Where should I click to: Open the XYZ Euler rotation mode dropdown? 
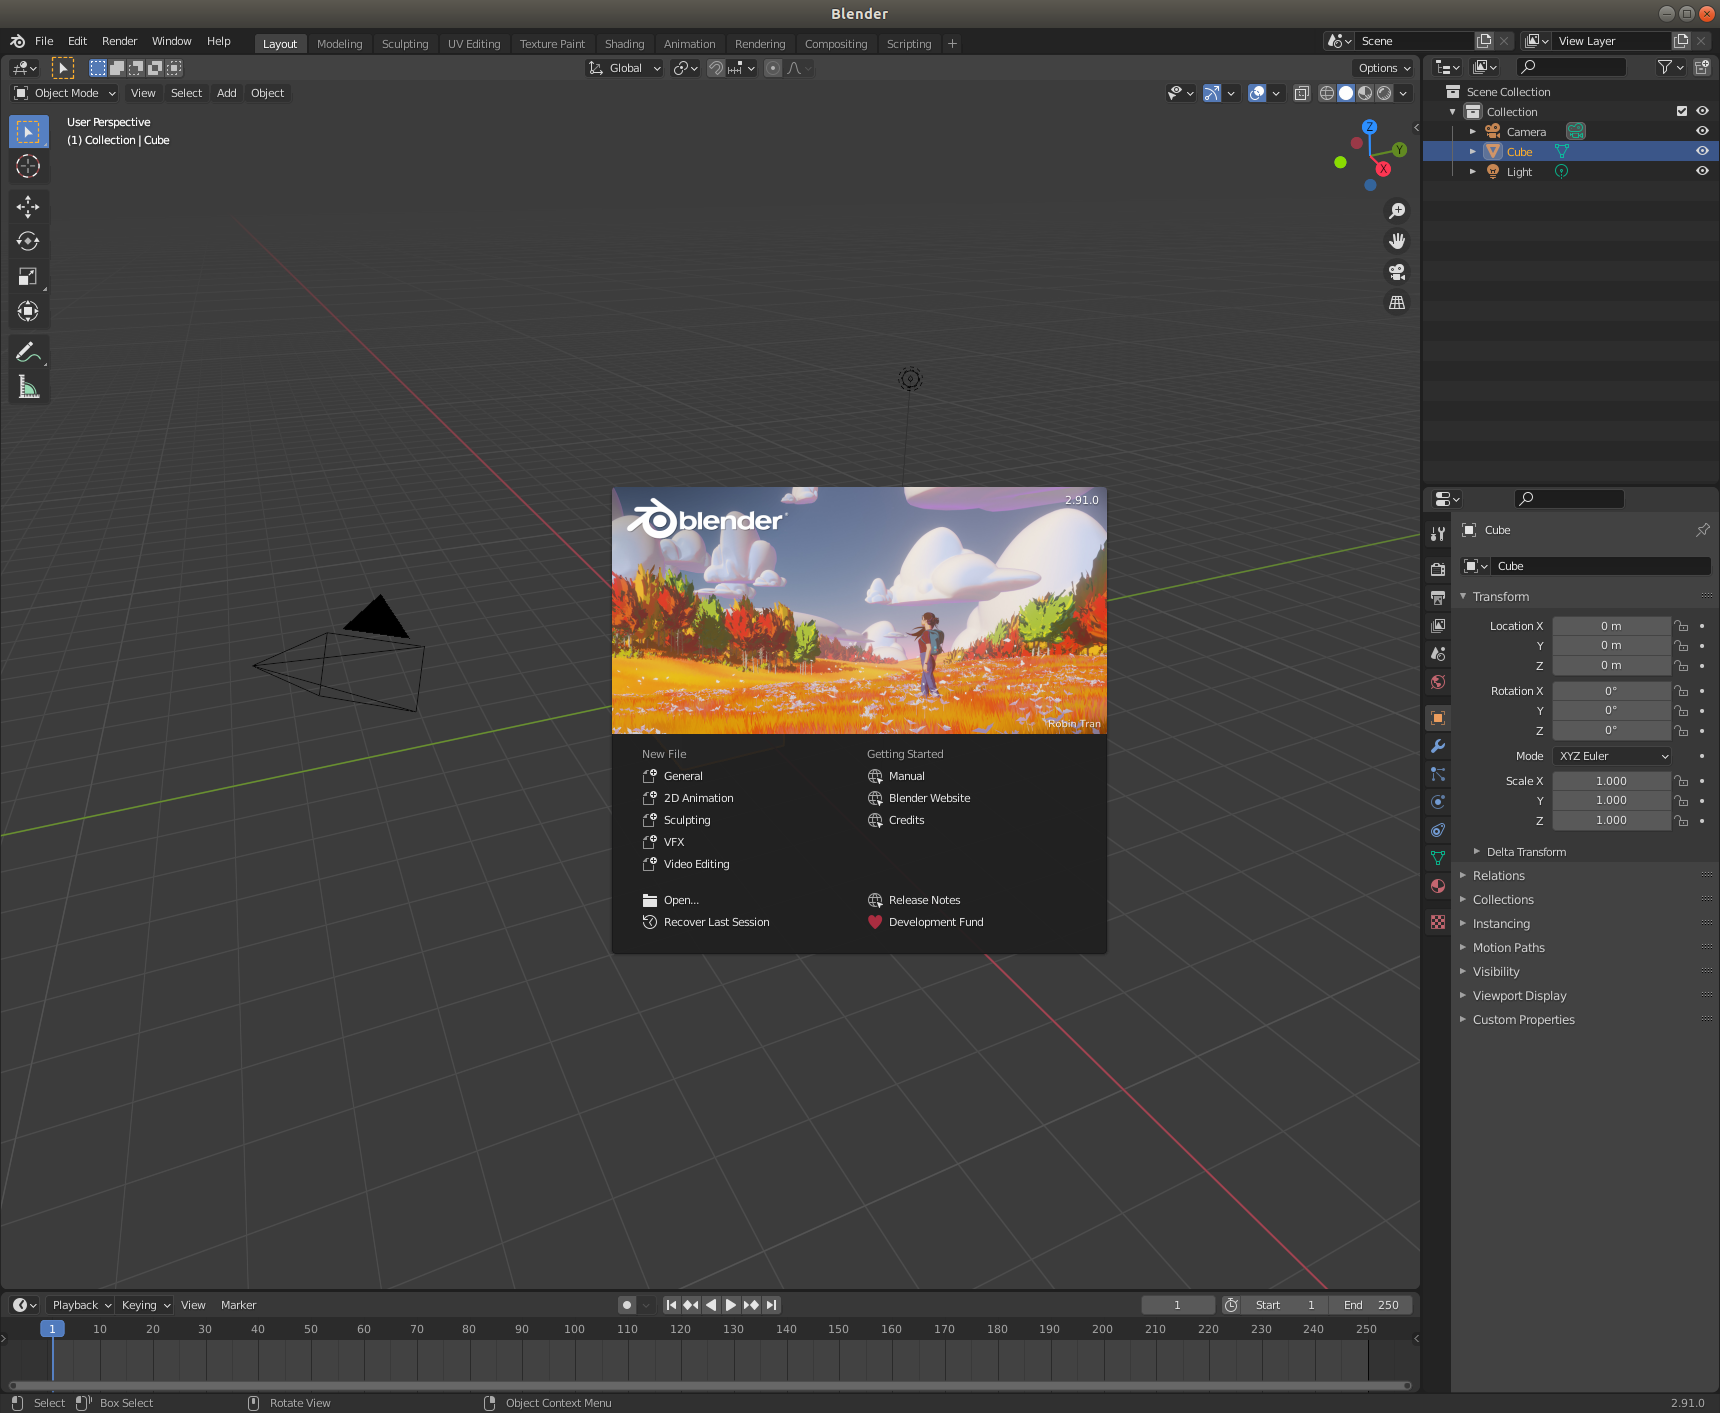(x=1612, y=756)
